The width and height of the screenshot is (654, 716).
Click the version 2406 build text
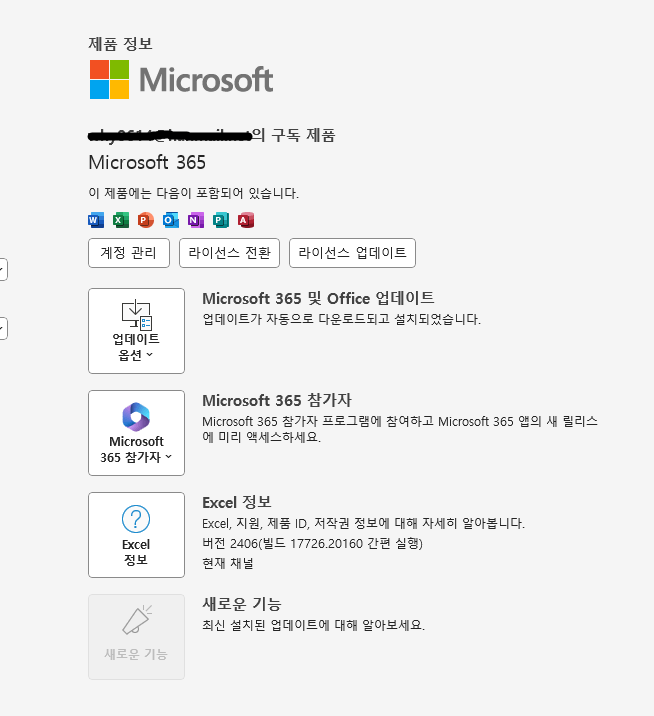coord(312,543)
